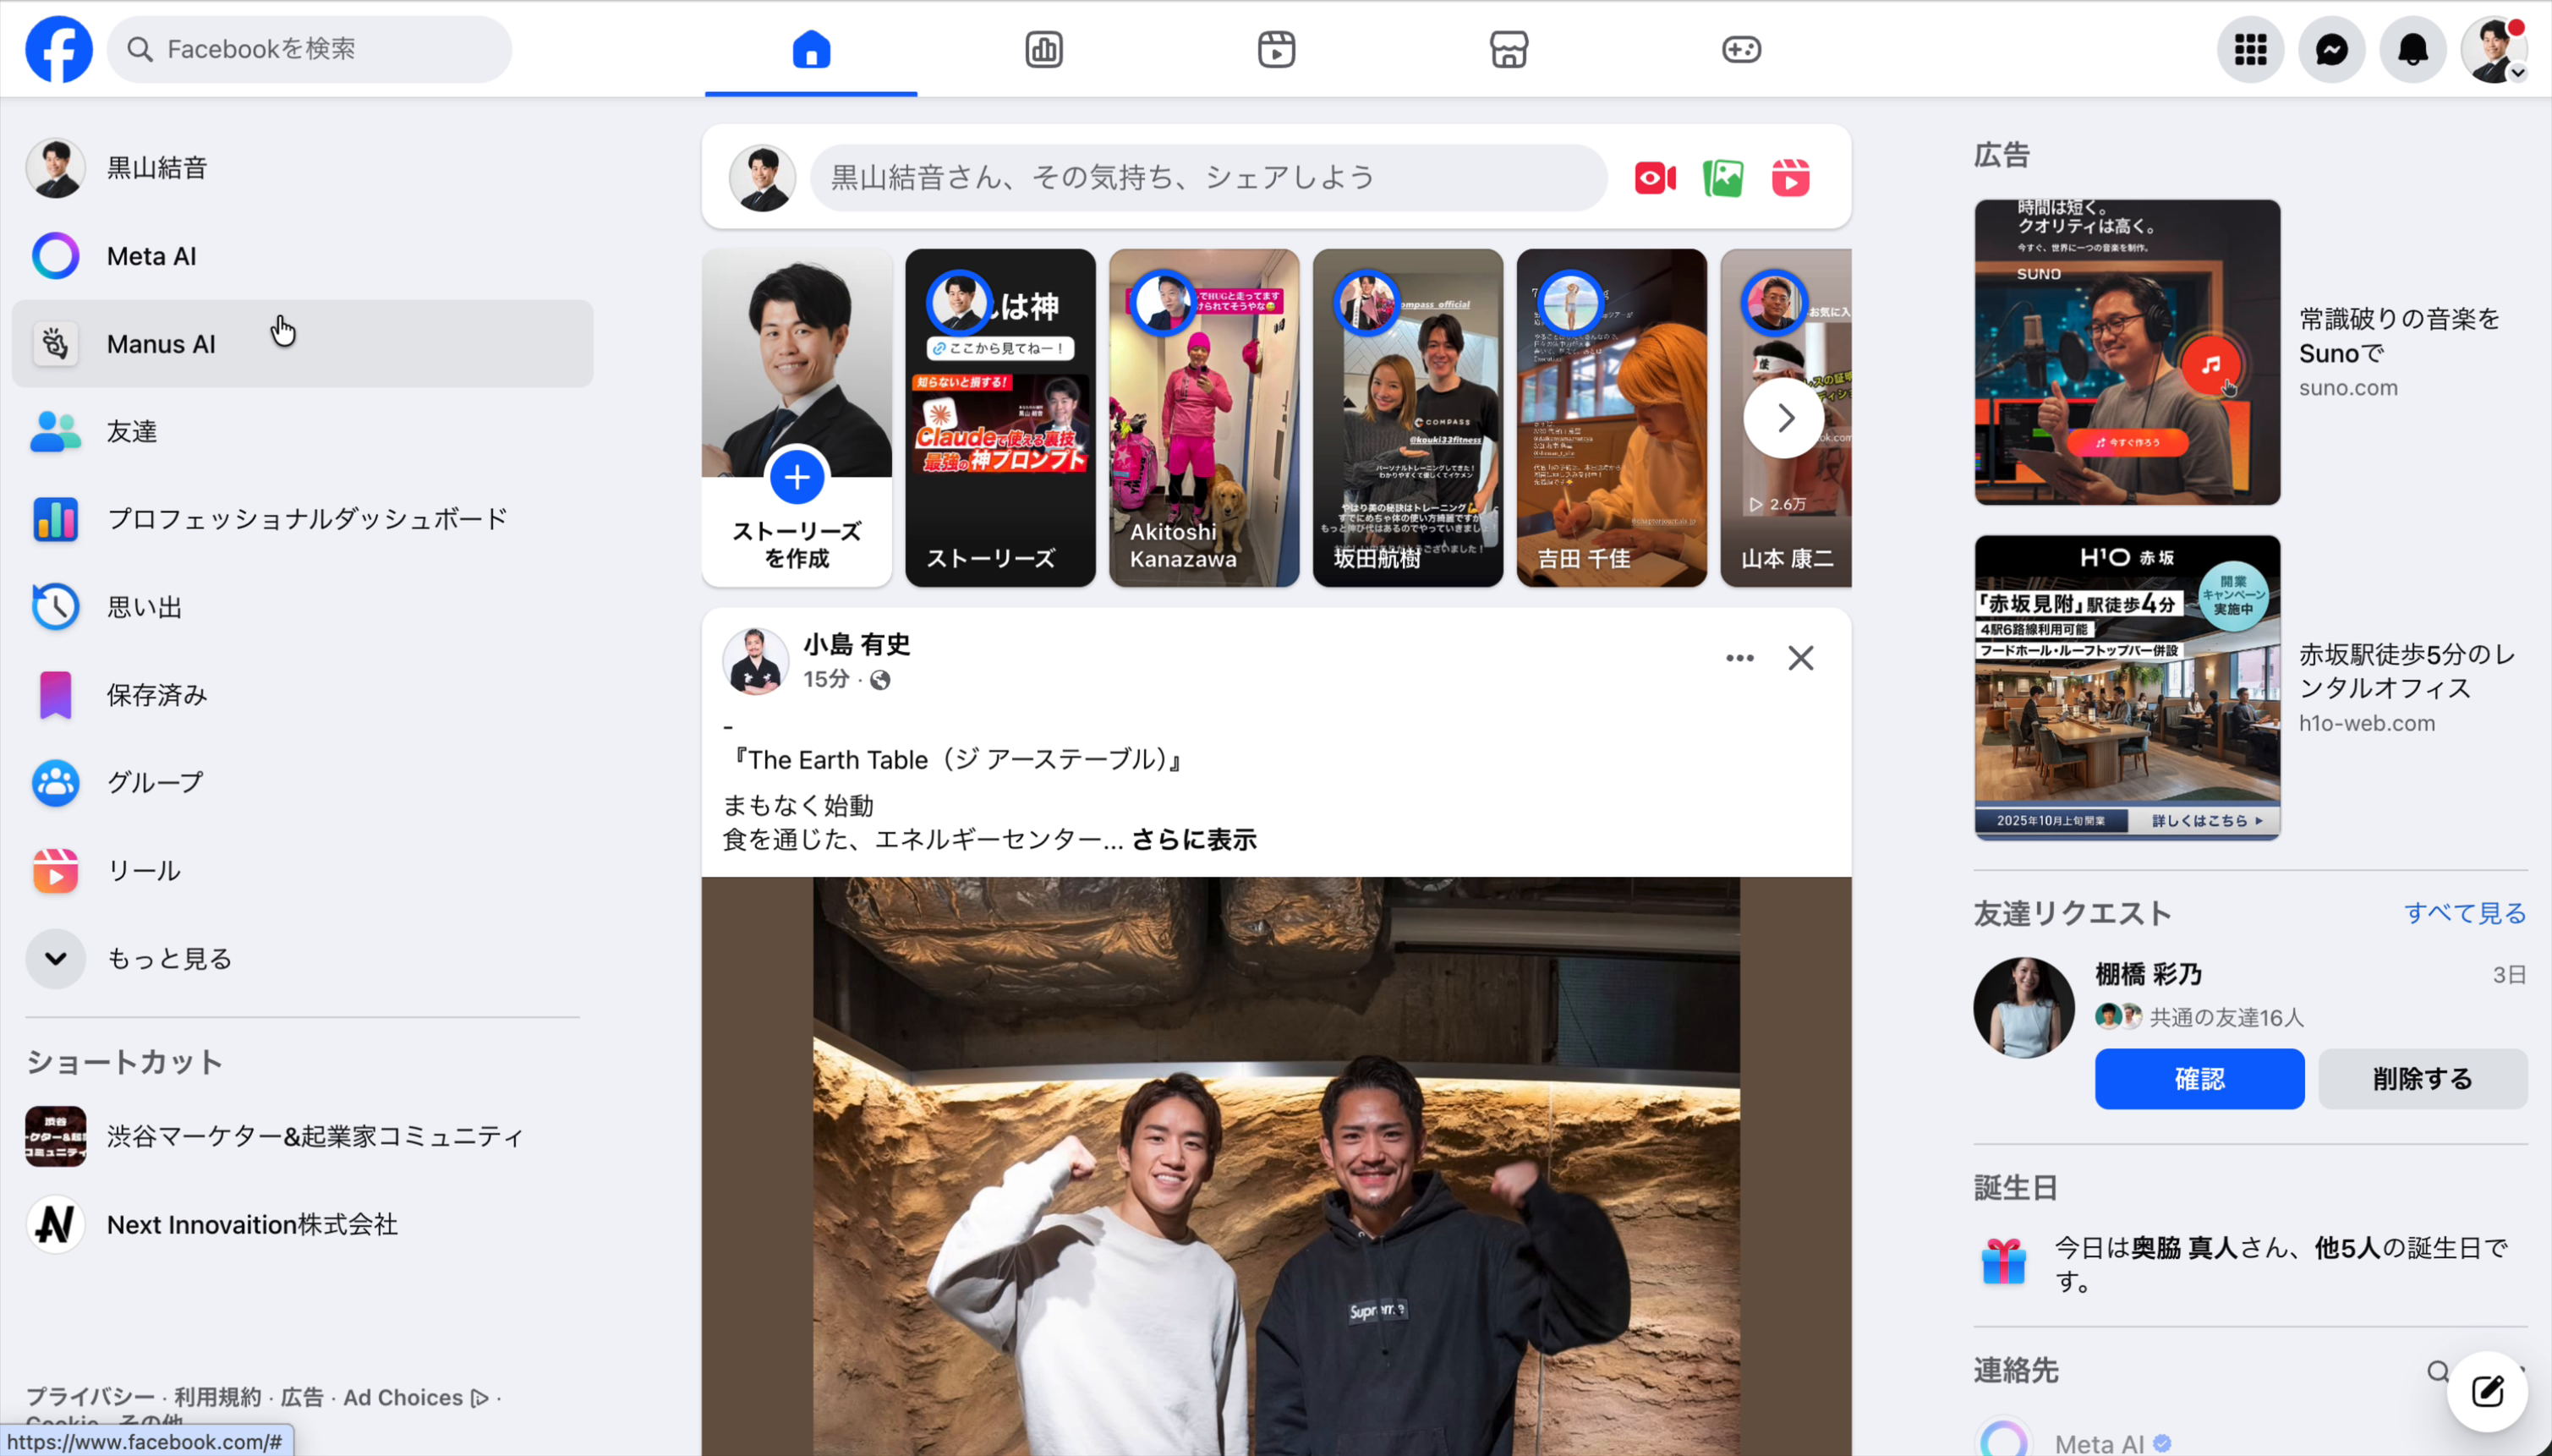Switch to the Marketplace tab

point(1507,49)
